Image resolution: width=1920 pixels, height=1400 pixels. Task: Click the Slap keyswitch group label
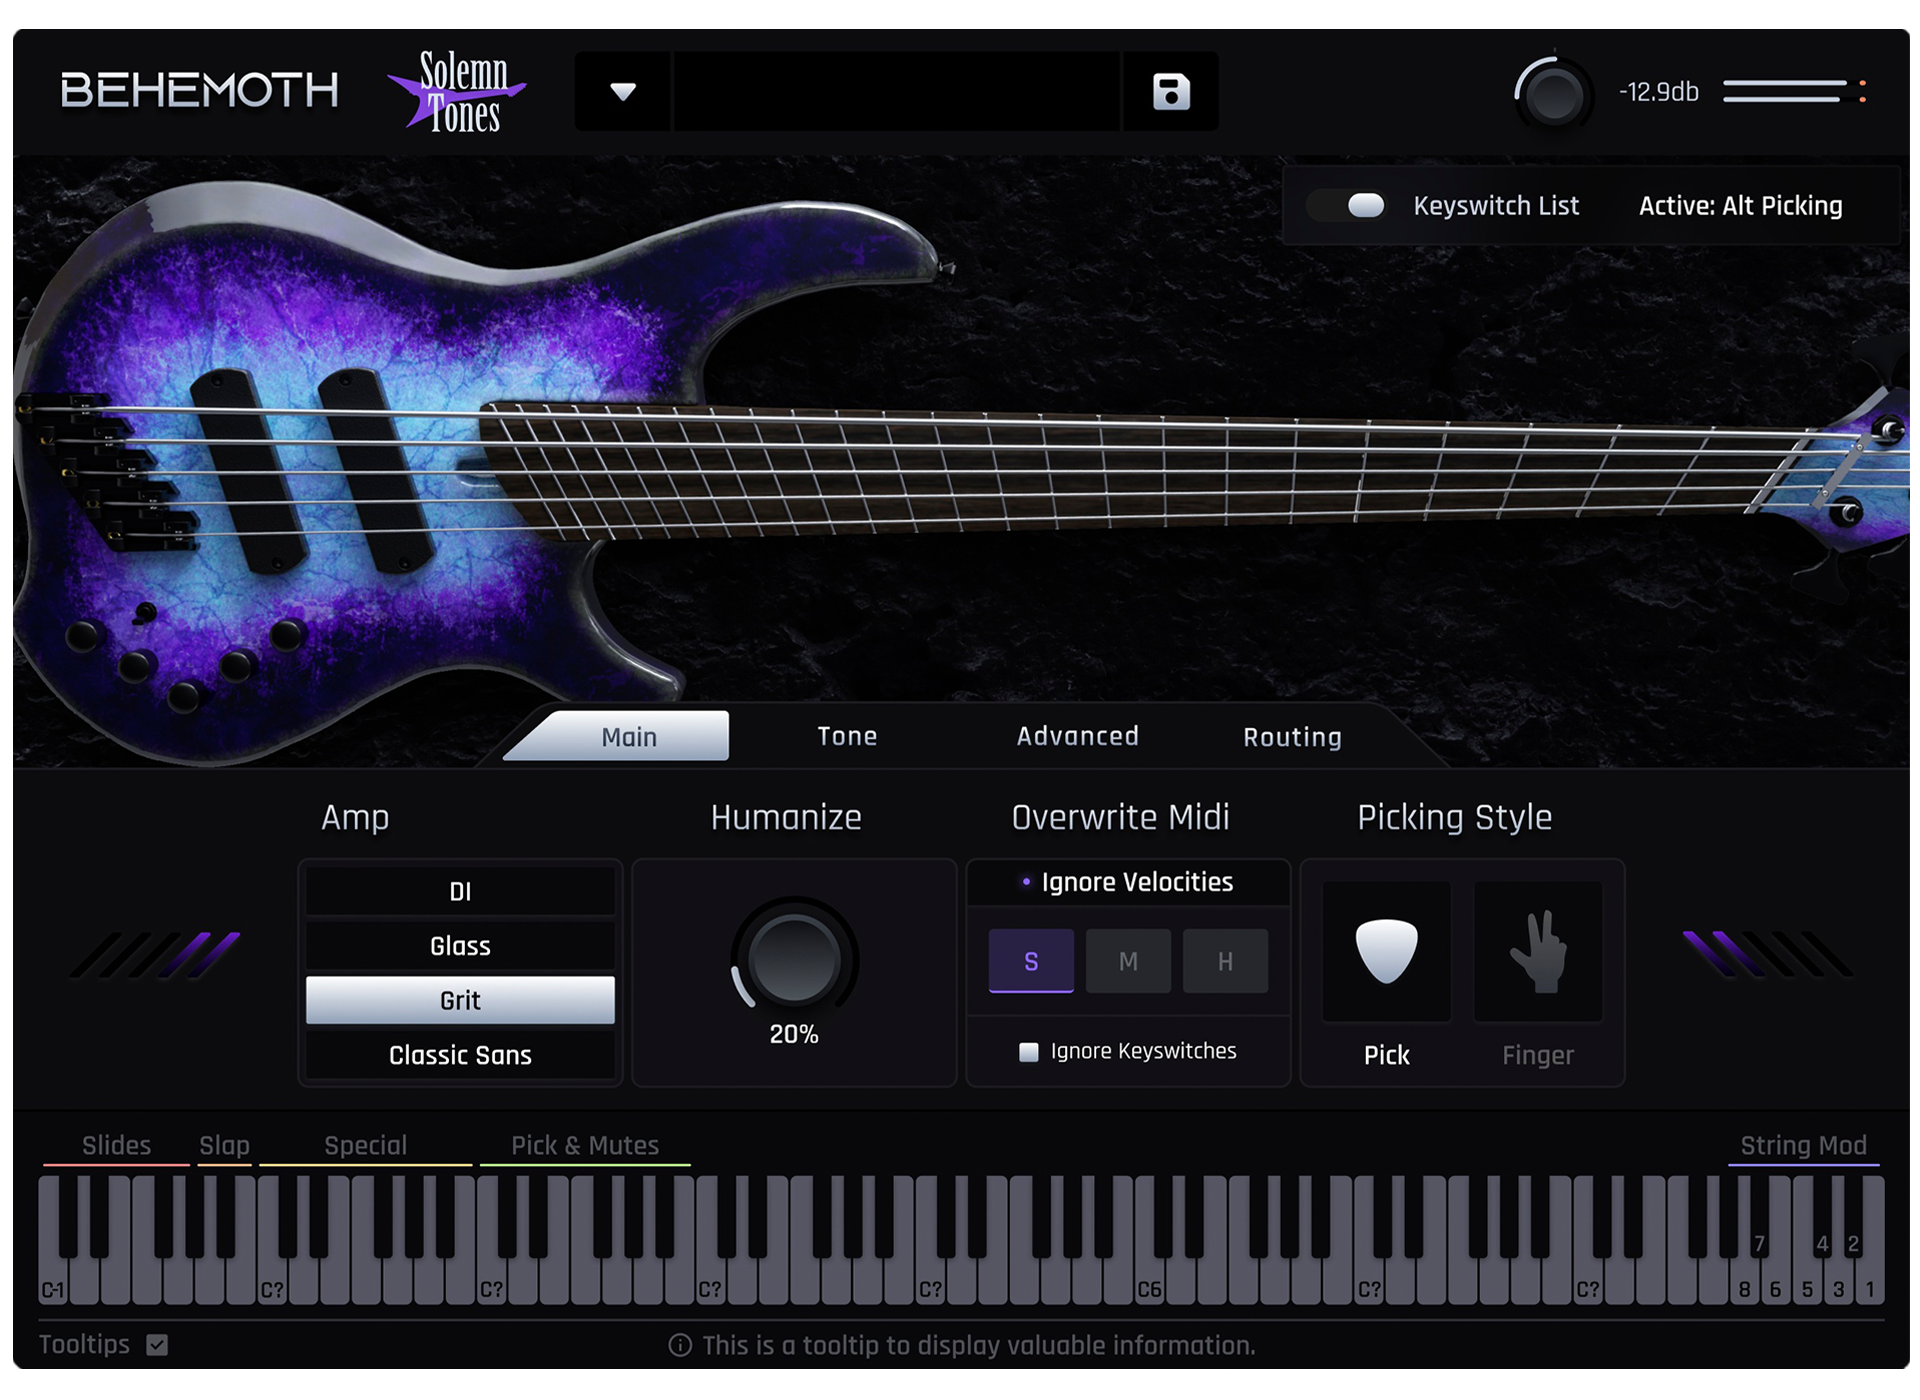point(224,1146)
